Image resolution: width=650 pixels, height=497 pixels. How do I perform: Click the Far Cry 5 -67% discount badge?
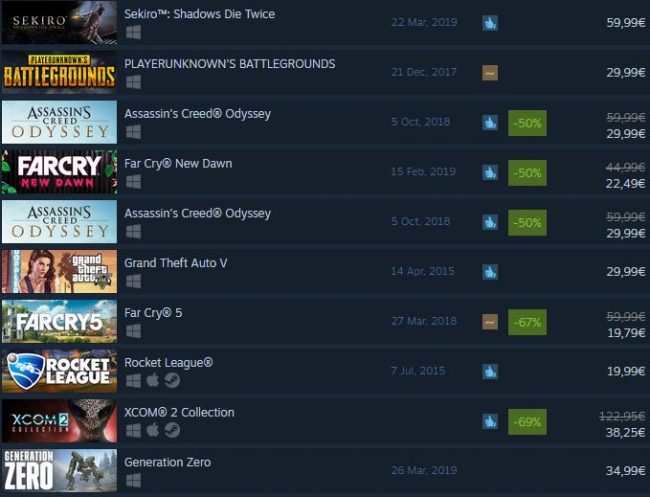[527, 322]
